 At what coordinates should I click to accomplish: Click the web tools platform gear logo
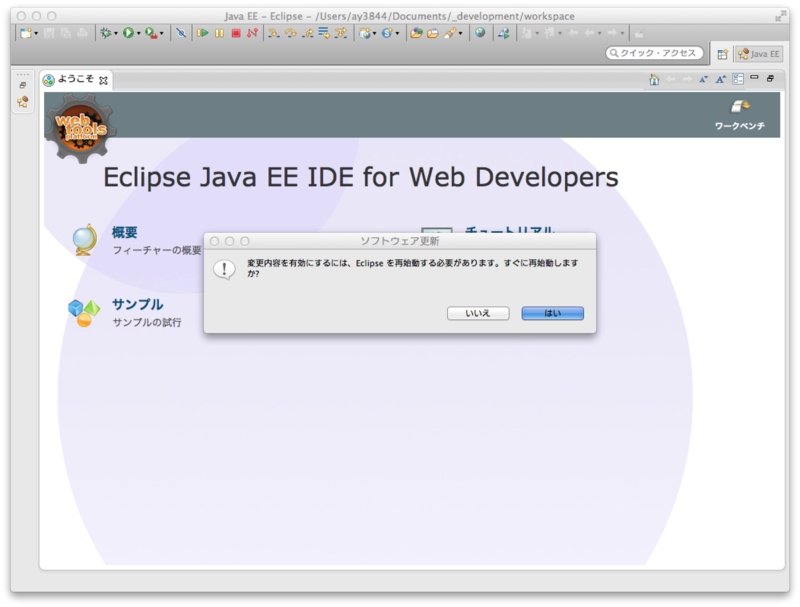[81, 128]
